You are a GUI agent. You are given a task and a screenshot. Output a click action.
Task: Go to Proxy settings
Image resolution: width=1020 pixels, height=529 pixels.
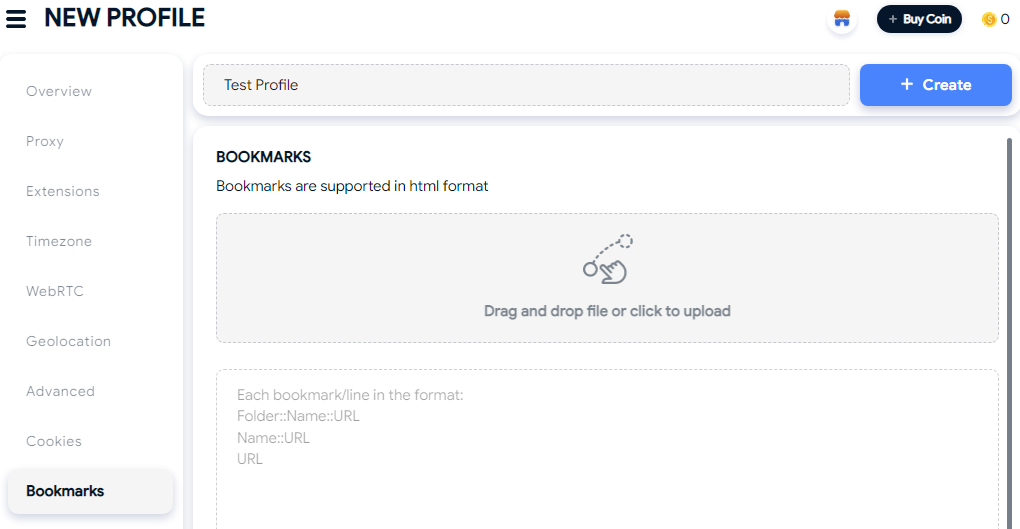point(45,141)
